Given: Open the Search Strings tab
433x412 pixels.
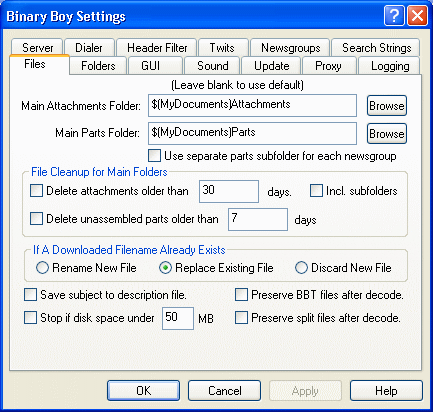Looking at the screenshot, I should 376,48.
